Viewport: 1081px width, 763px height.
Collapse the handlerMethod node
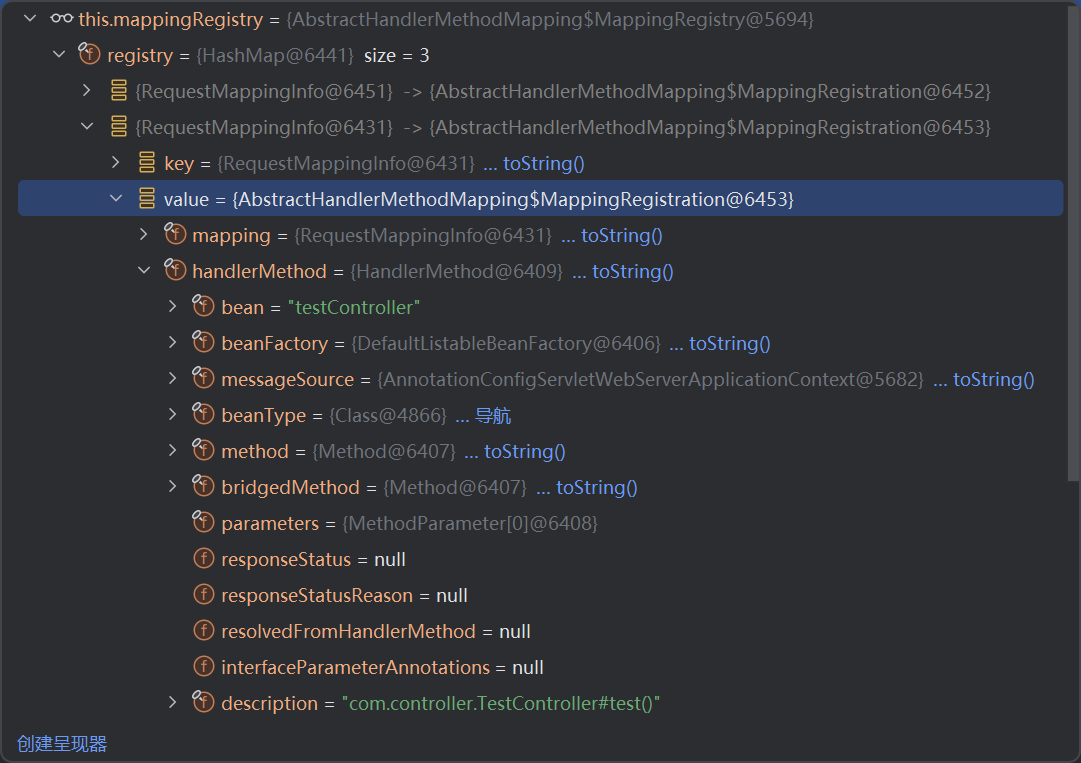(144, 271)
